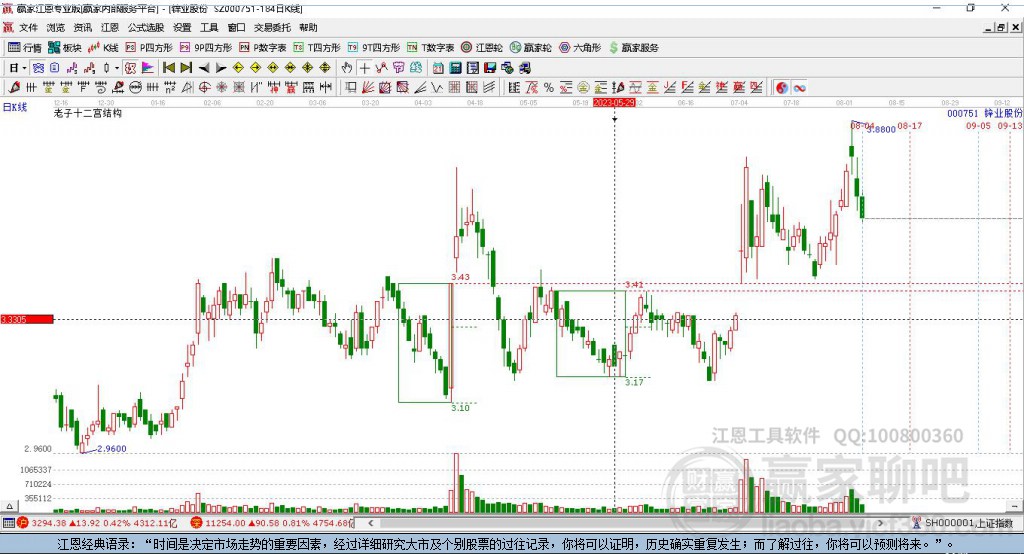Open the 行情 market quotes view
The image size is (1024, 554).
24,48
